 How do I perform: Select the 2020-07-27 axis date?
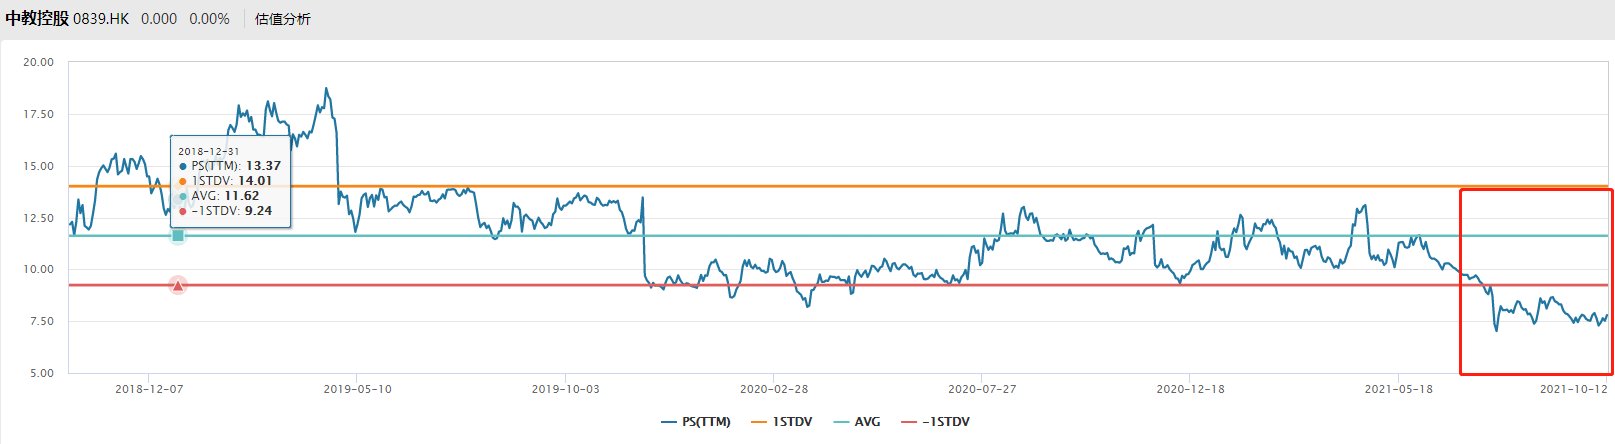[982, 389]
